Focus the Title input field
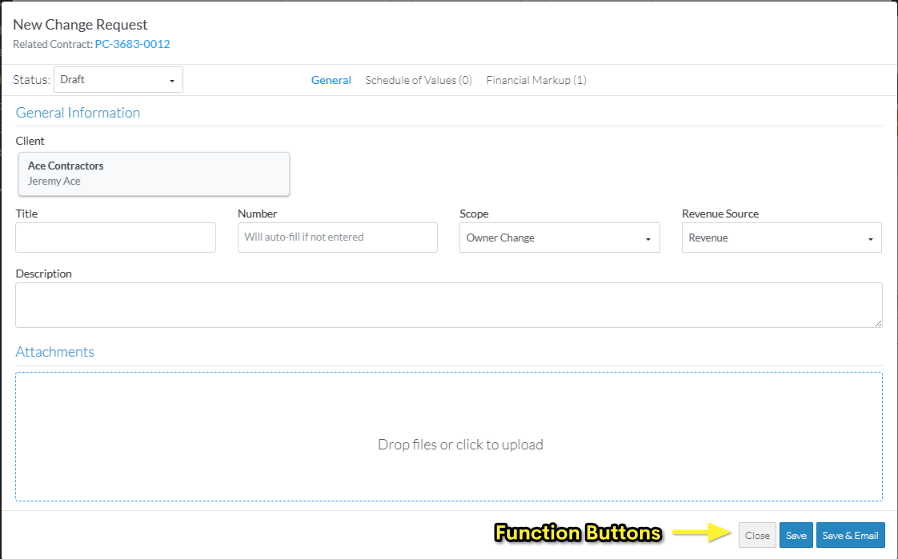Screen dimensions: 898x559 point(116,238)
